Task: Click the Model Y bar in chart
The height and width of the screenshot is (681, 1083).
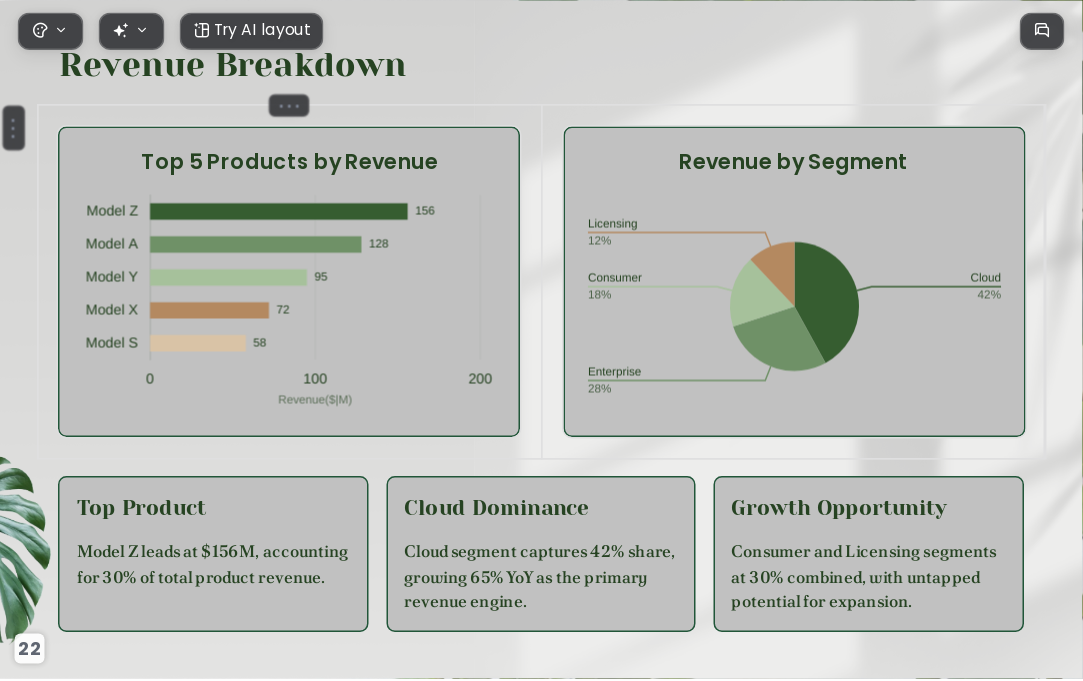Action: click(x=229, y=278)
